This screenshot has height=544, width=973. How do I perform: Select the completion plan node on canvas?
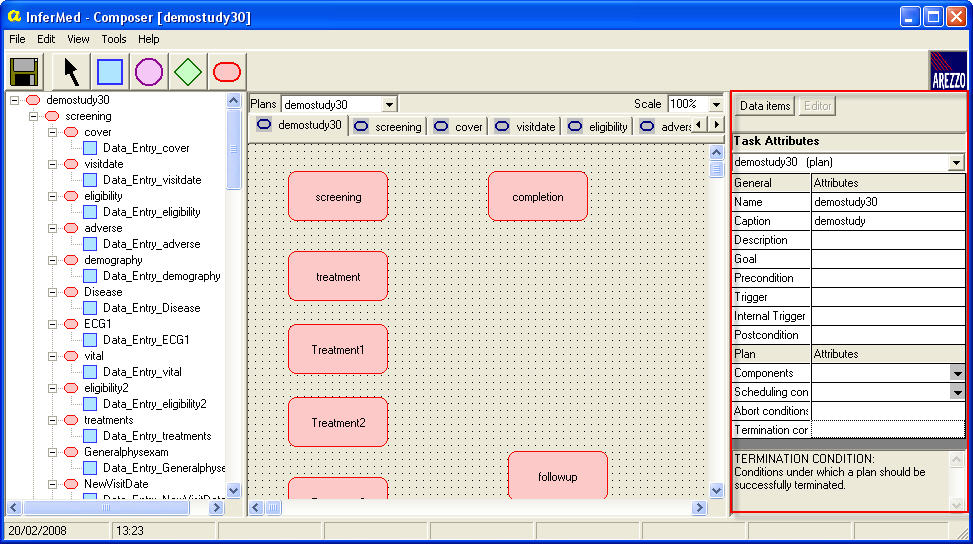[x=538, y=197]
